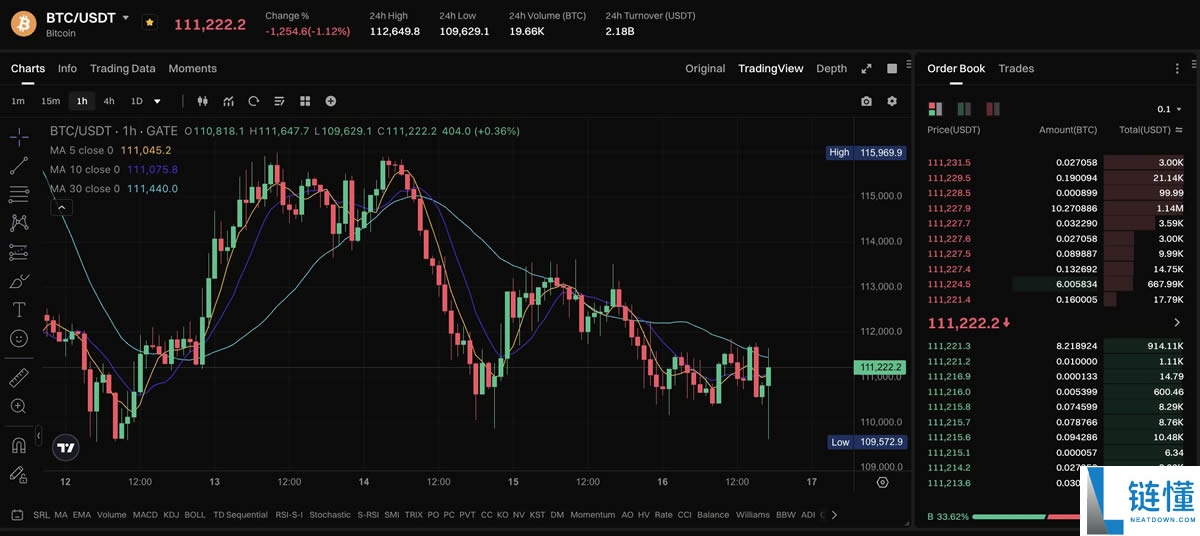Viewport: 1200px width, 536px height.
Task: Toggle lock all drawing tools
Action: click(18, 474)
